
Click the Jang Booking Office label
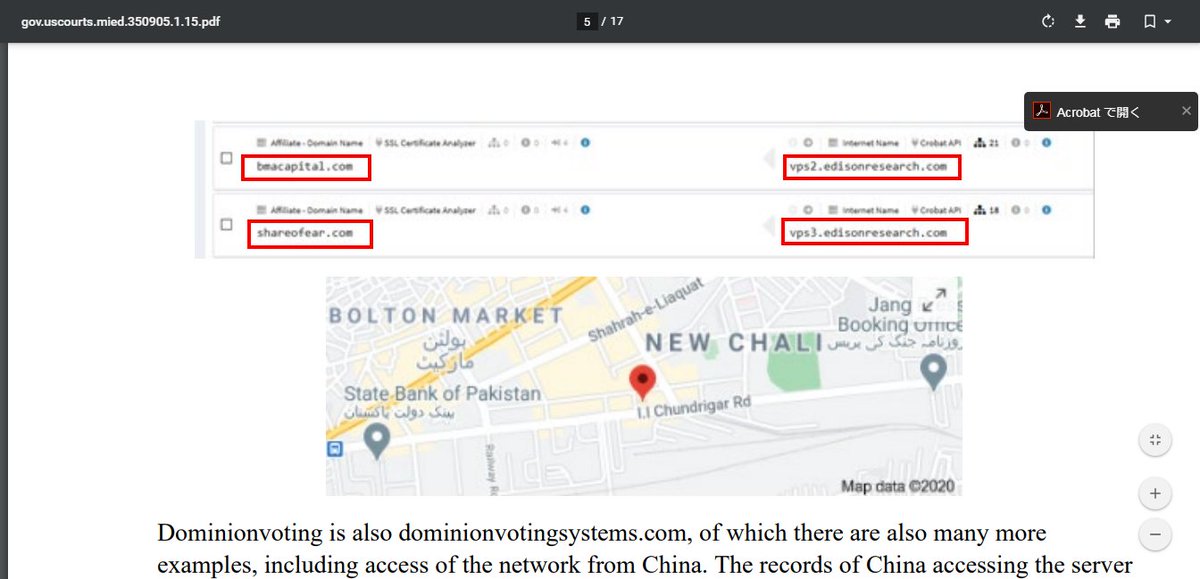(900, 314)
